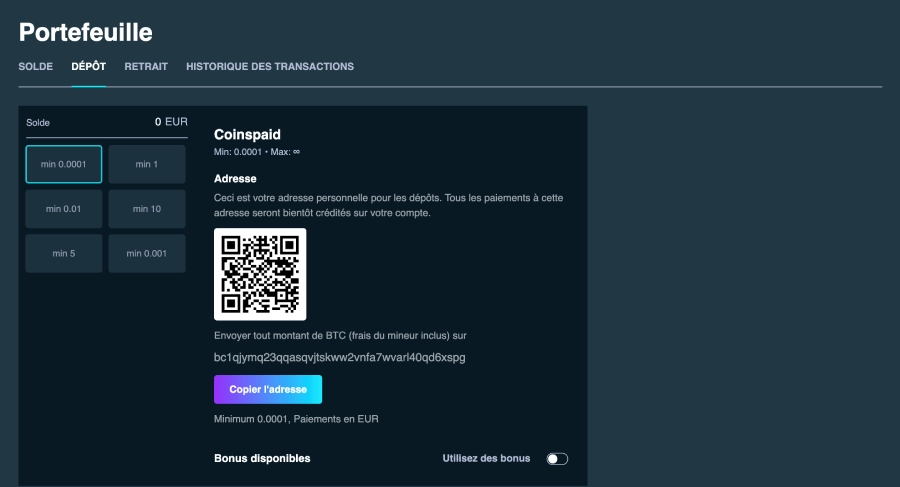Switch to the Solde tab
This screenshot has width=900, height=487.
tap(35, 67)
